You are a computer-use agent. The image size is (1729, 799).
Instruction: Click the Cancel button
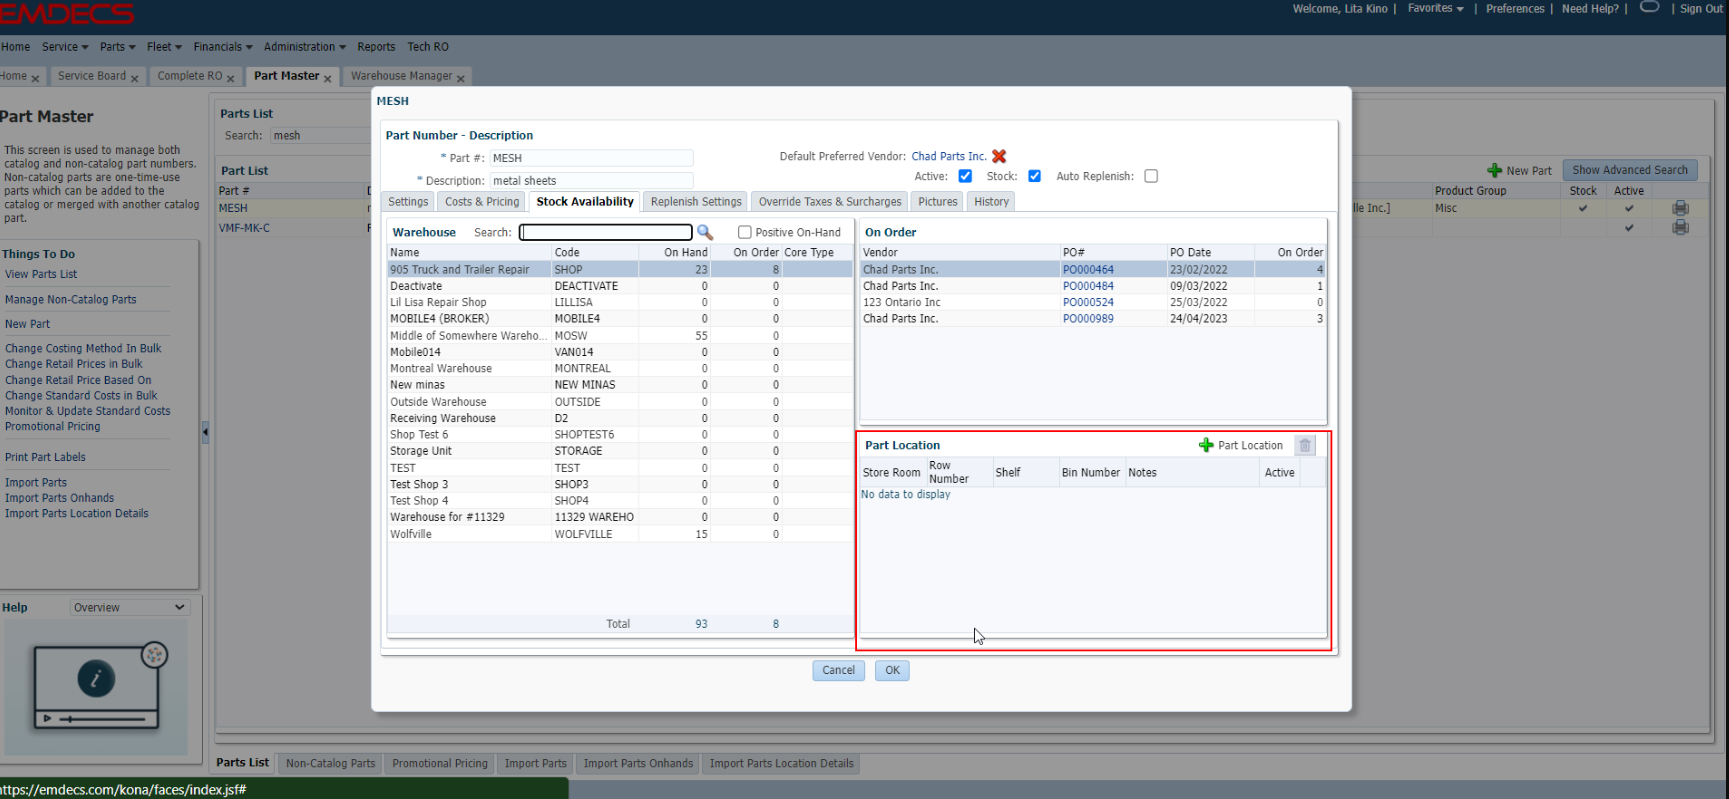(838, 671)
